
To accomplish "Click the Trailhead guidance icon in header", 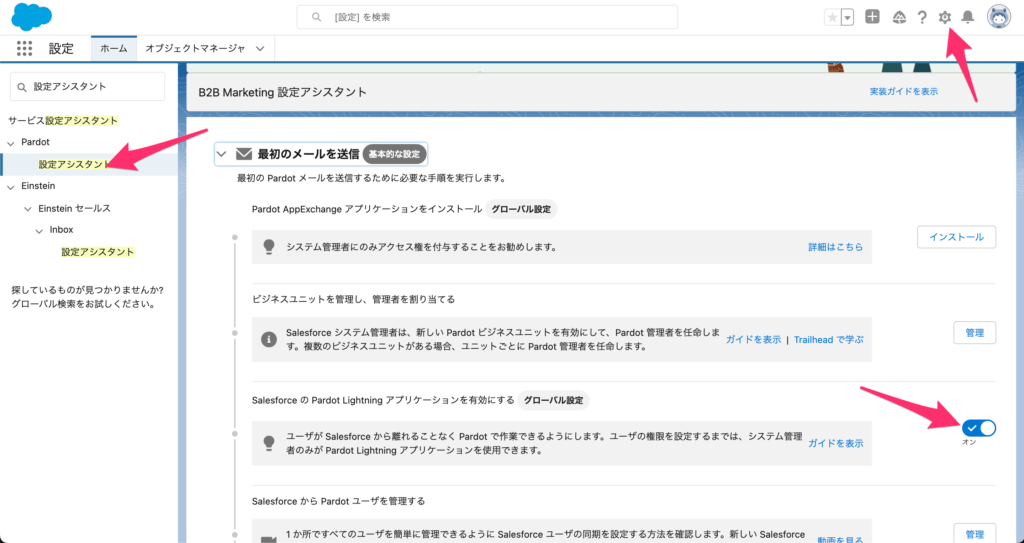I will [x=899, y=18].
